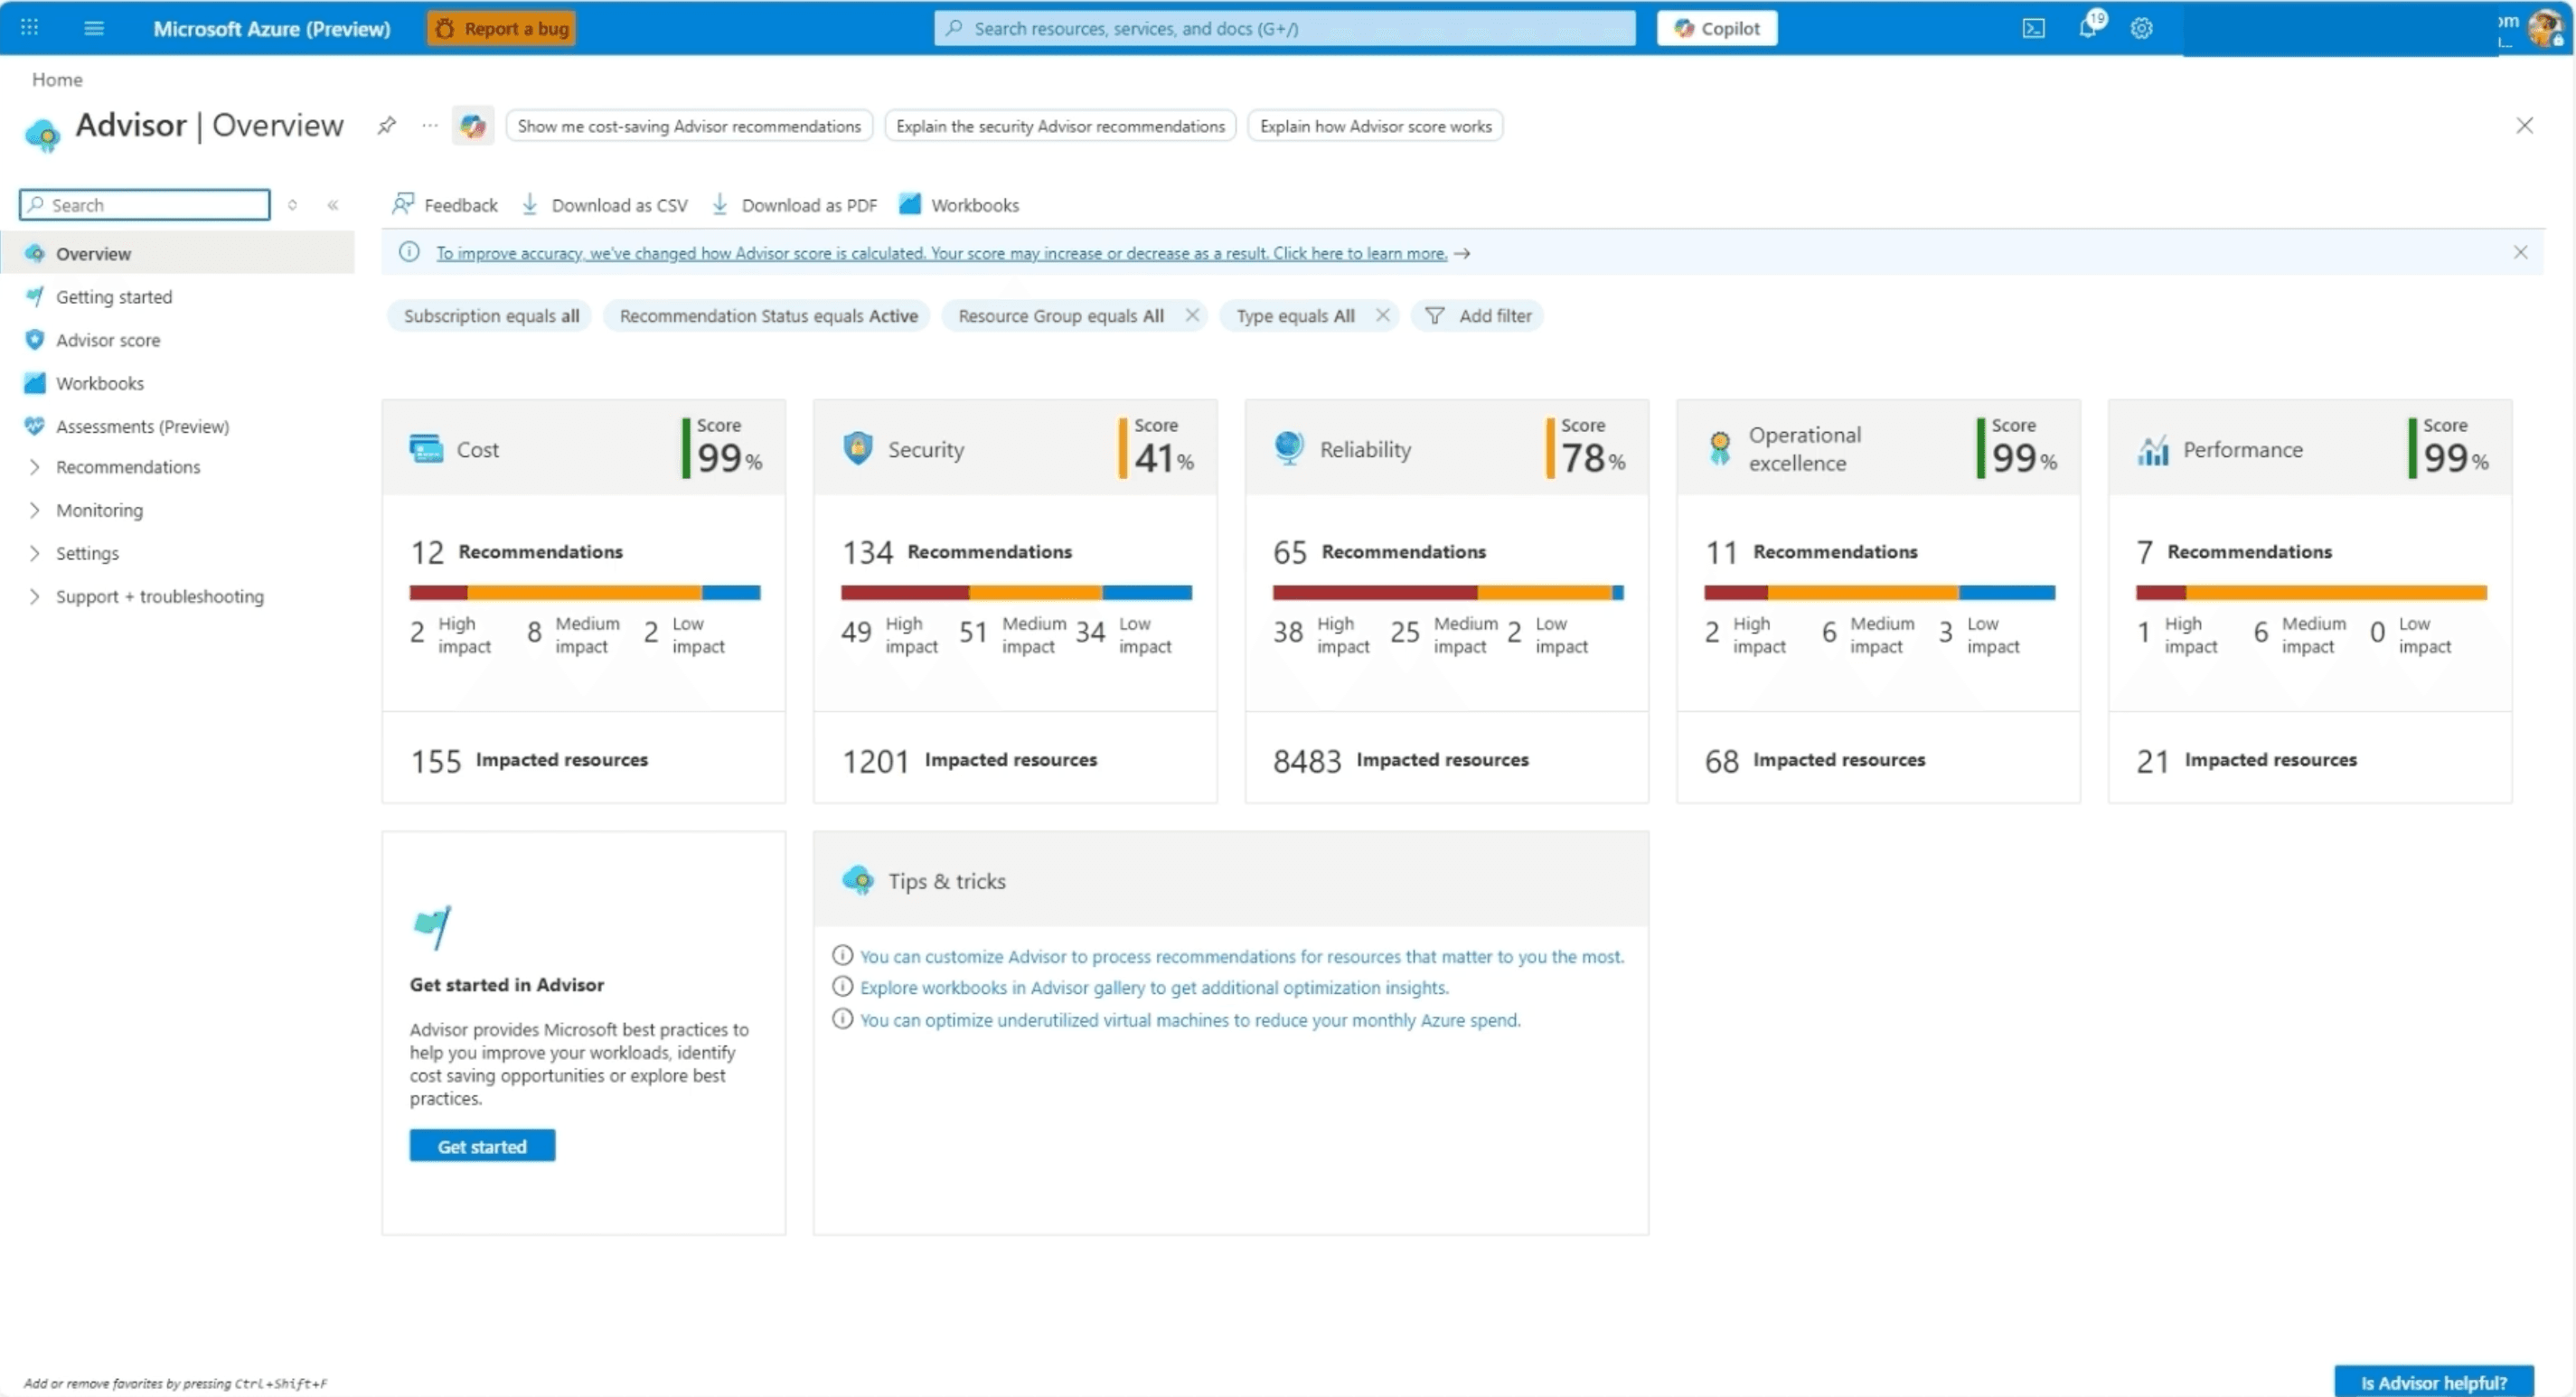Dismiss the Advisor score info banner
The width and height of the screenshot is (2576, 1397).
pos(2520,252)
